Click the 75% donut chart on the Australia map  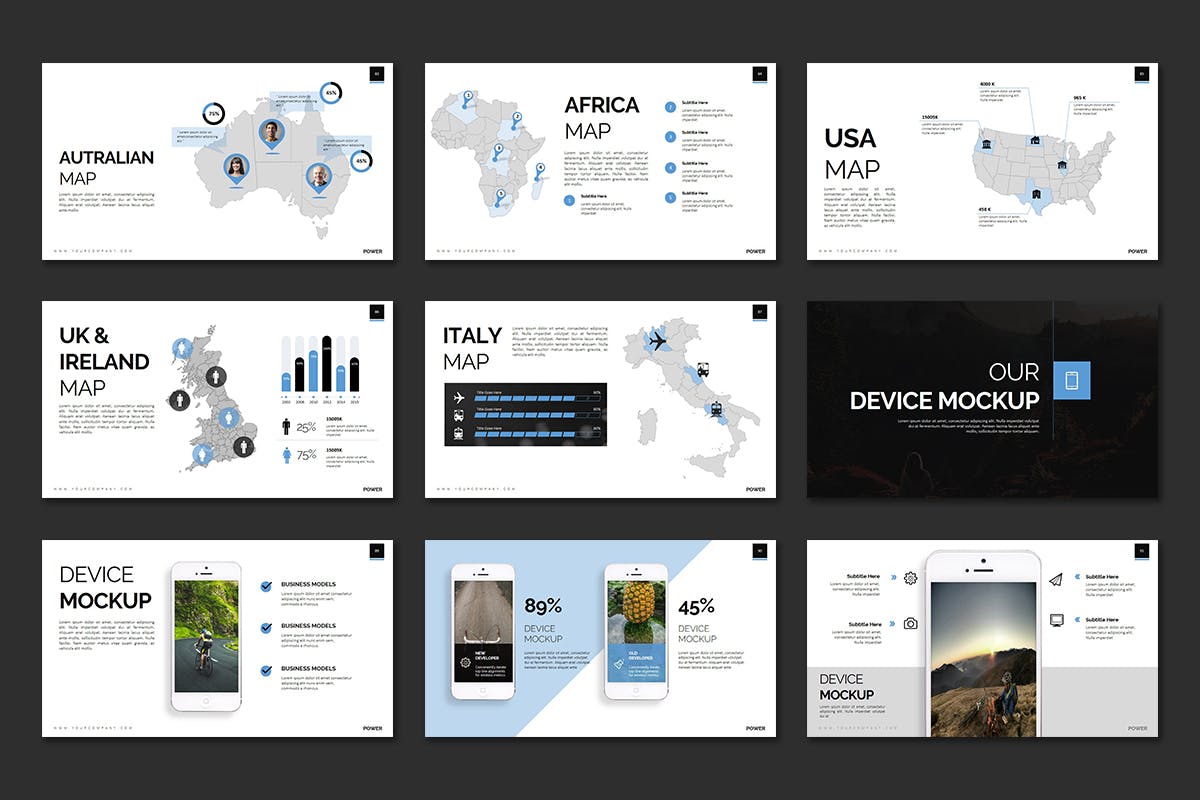click(x=213, y=114)
